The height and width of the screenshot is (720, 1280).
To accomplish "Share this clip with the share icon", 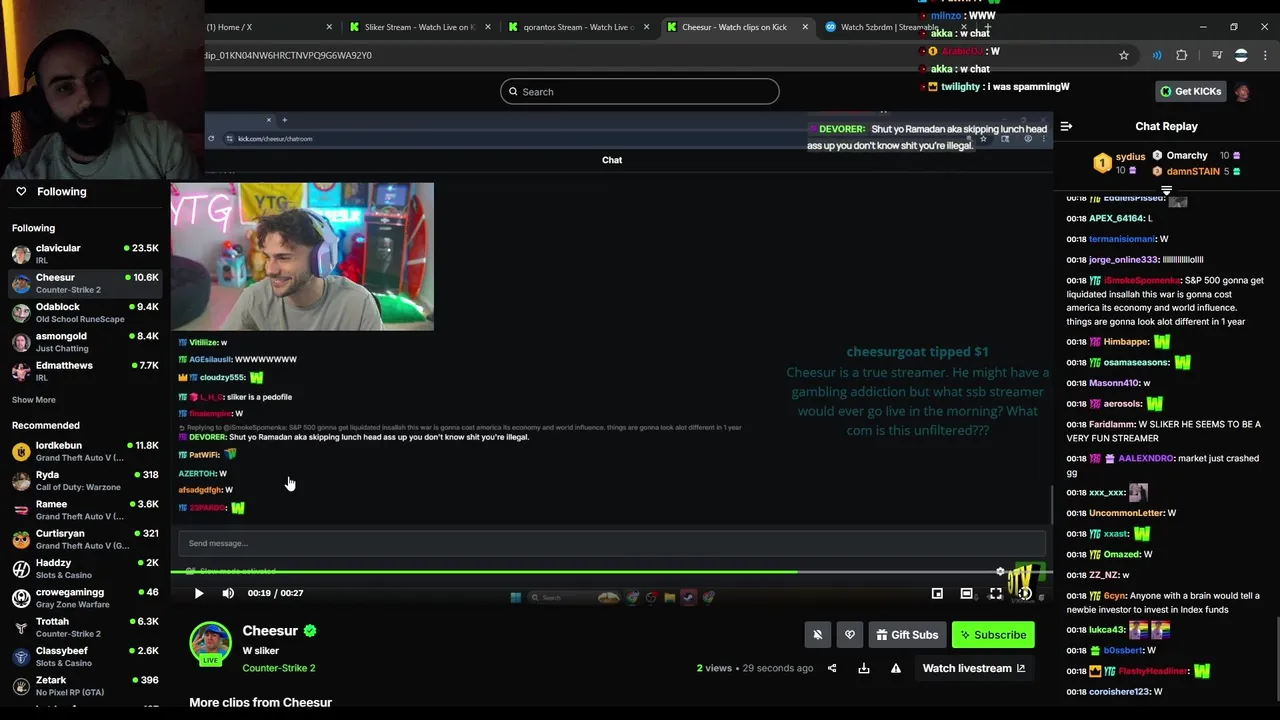I will tap(832, 668).
